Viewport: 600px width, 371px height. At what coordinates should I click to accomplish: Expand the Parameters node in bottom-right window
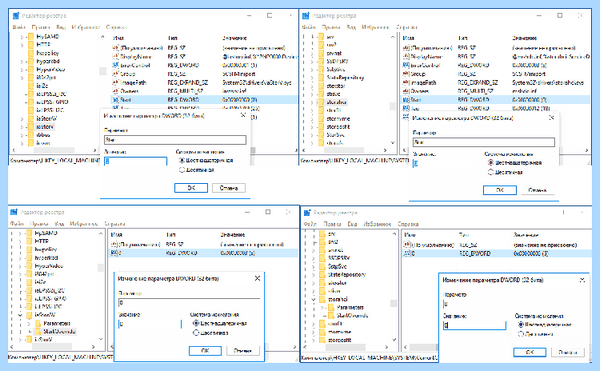click(322, 308)
